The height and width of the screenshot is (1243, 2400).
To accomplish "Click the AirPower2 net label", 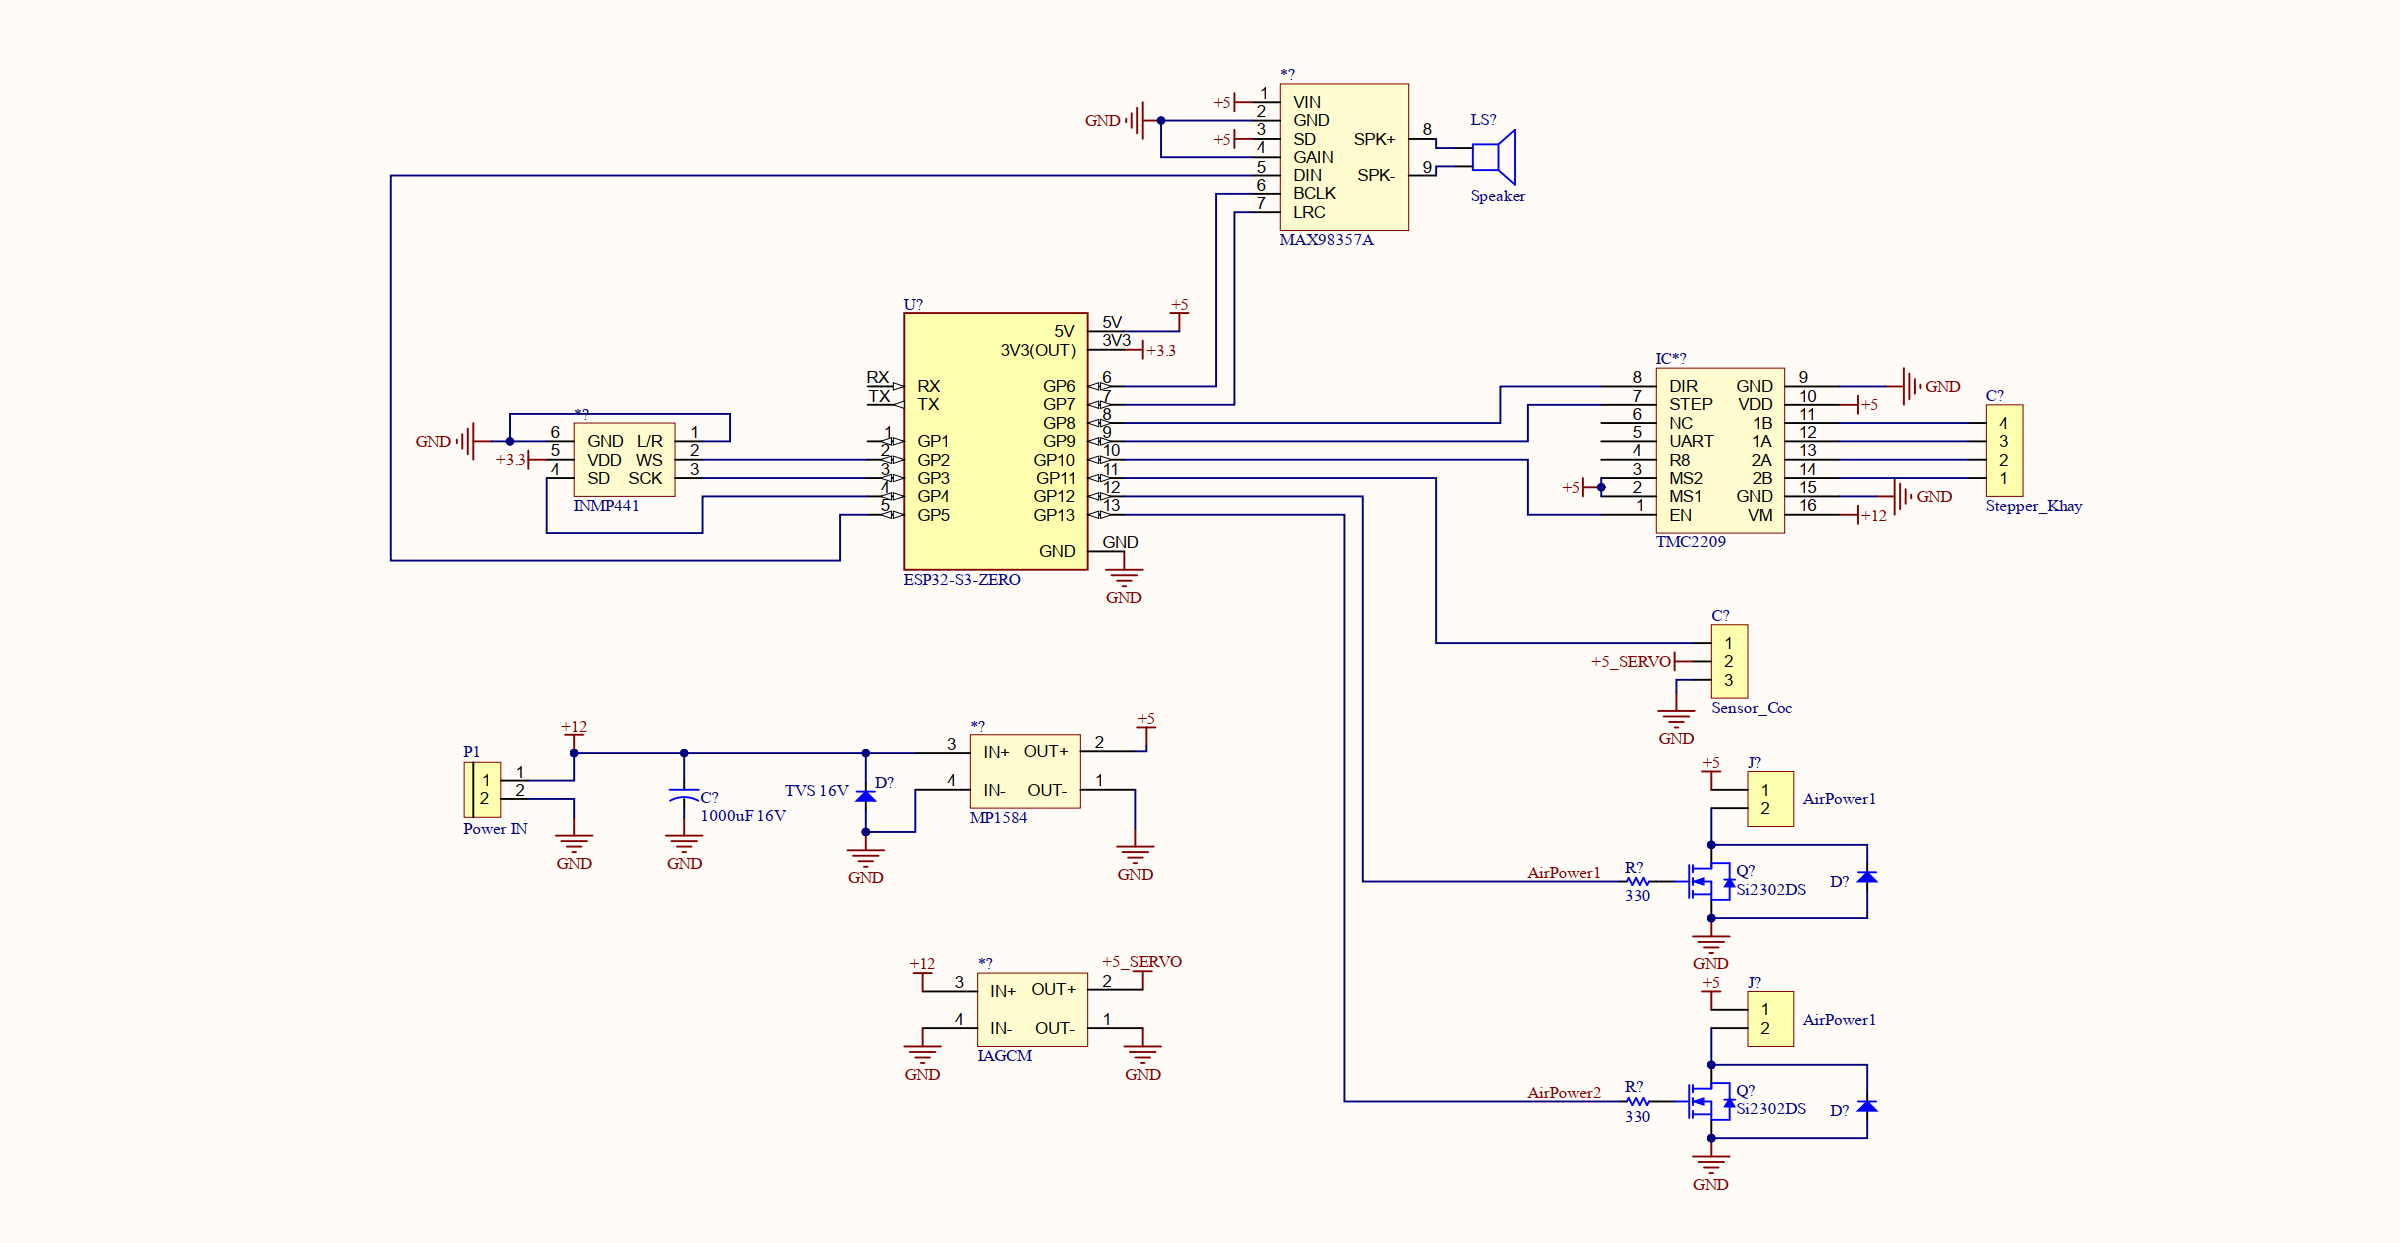I will click(x=1564, y=1093).
